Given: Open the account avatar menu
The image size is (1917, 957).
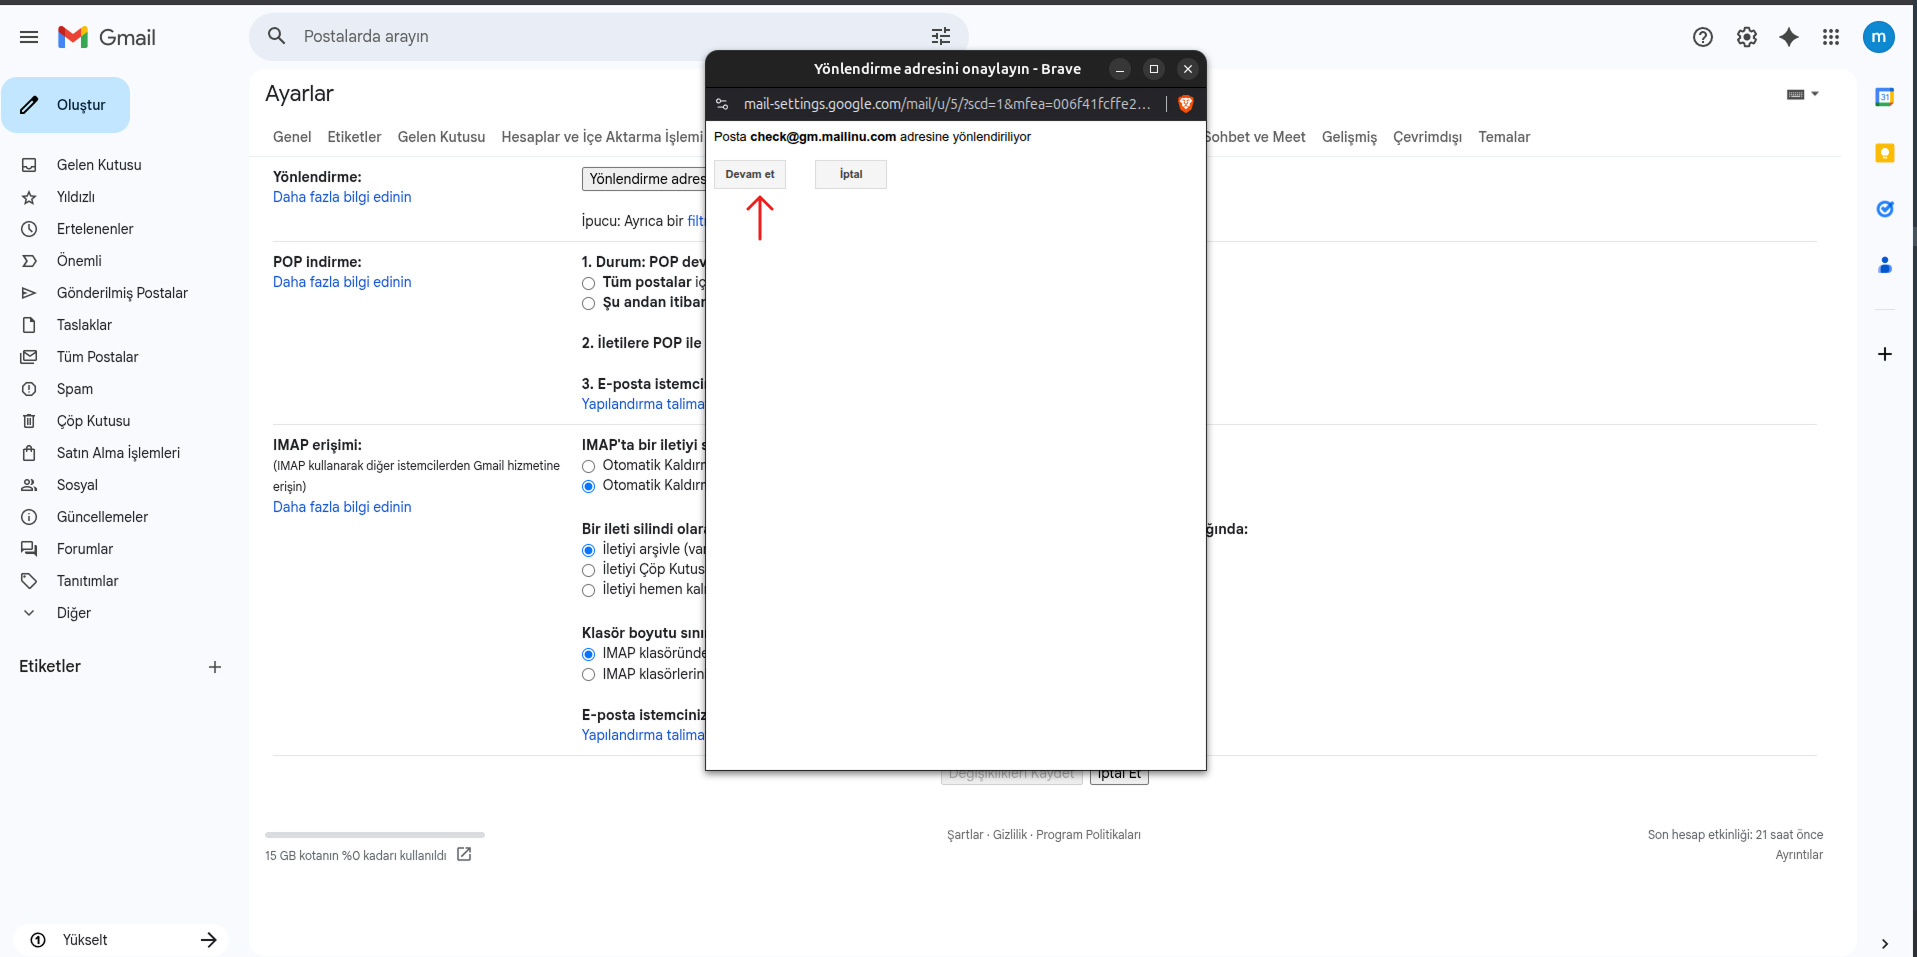Looking at the screenshot, I should 1879,37.
